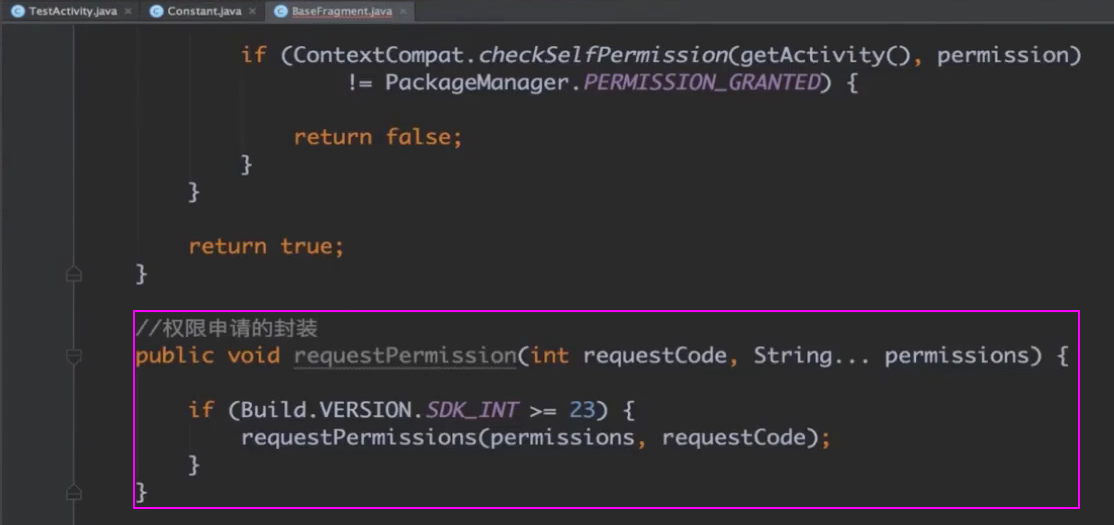Click the BaseFragment.java class file icon

(281, 11)
